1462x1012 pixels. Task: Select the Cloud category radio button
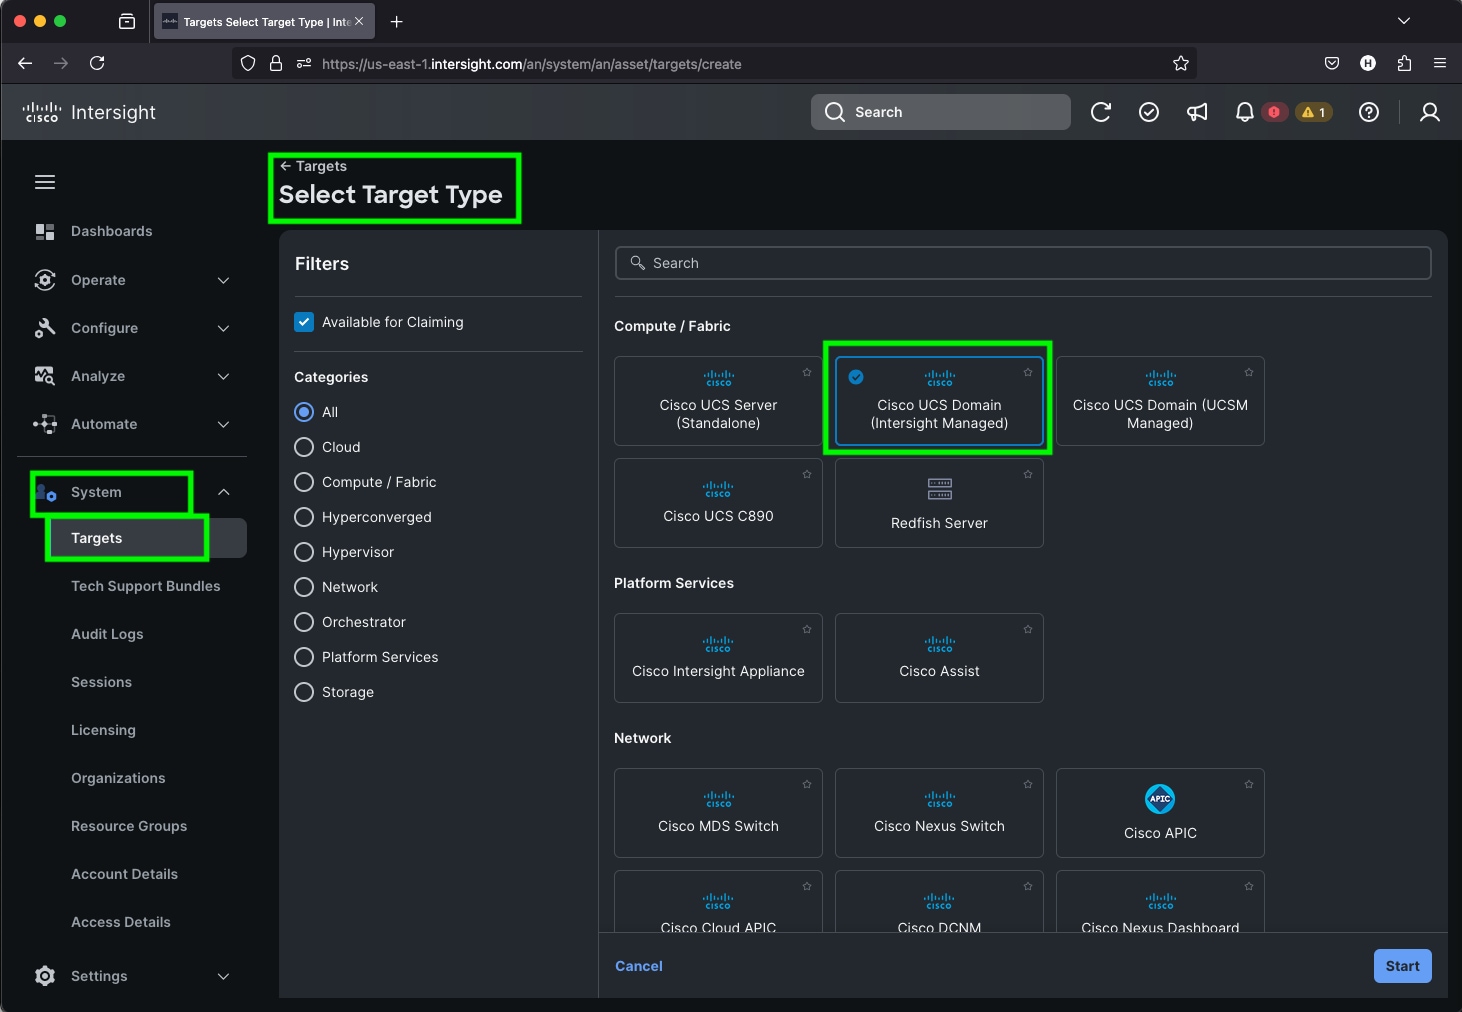pos(305,447)
